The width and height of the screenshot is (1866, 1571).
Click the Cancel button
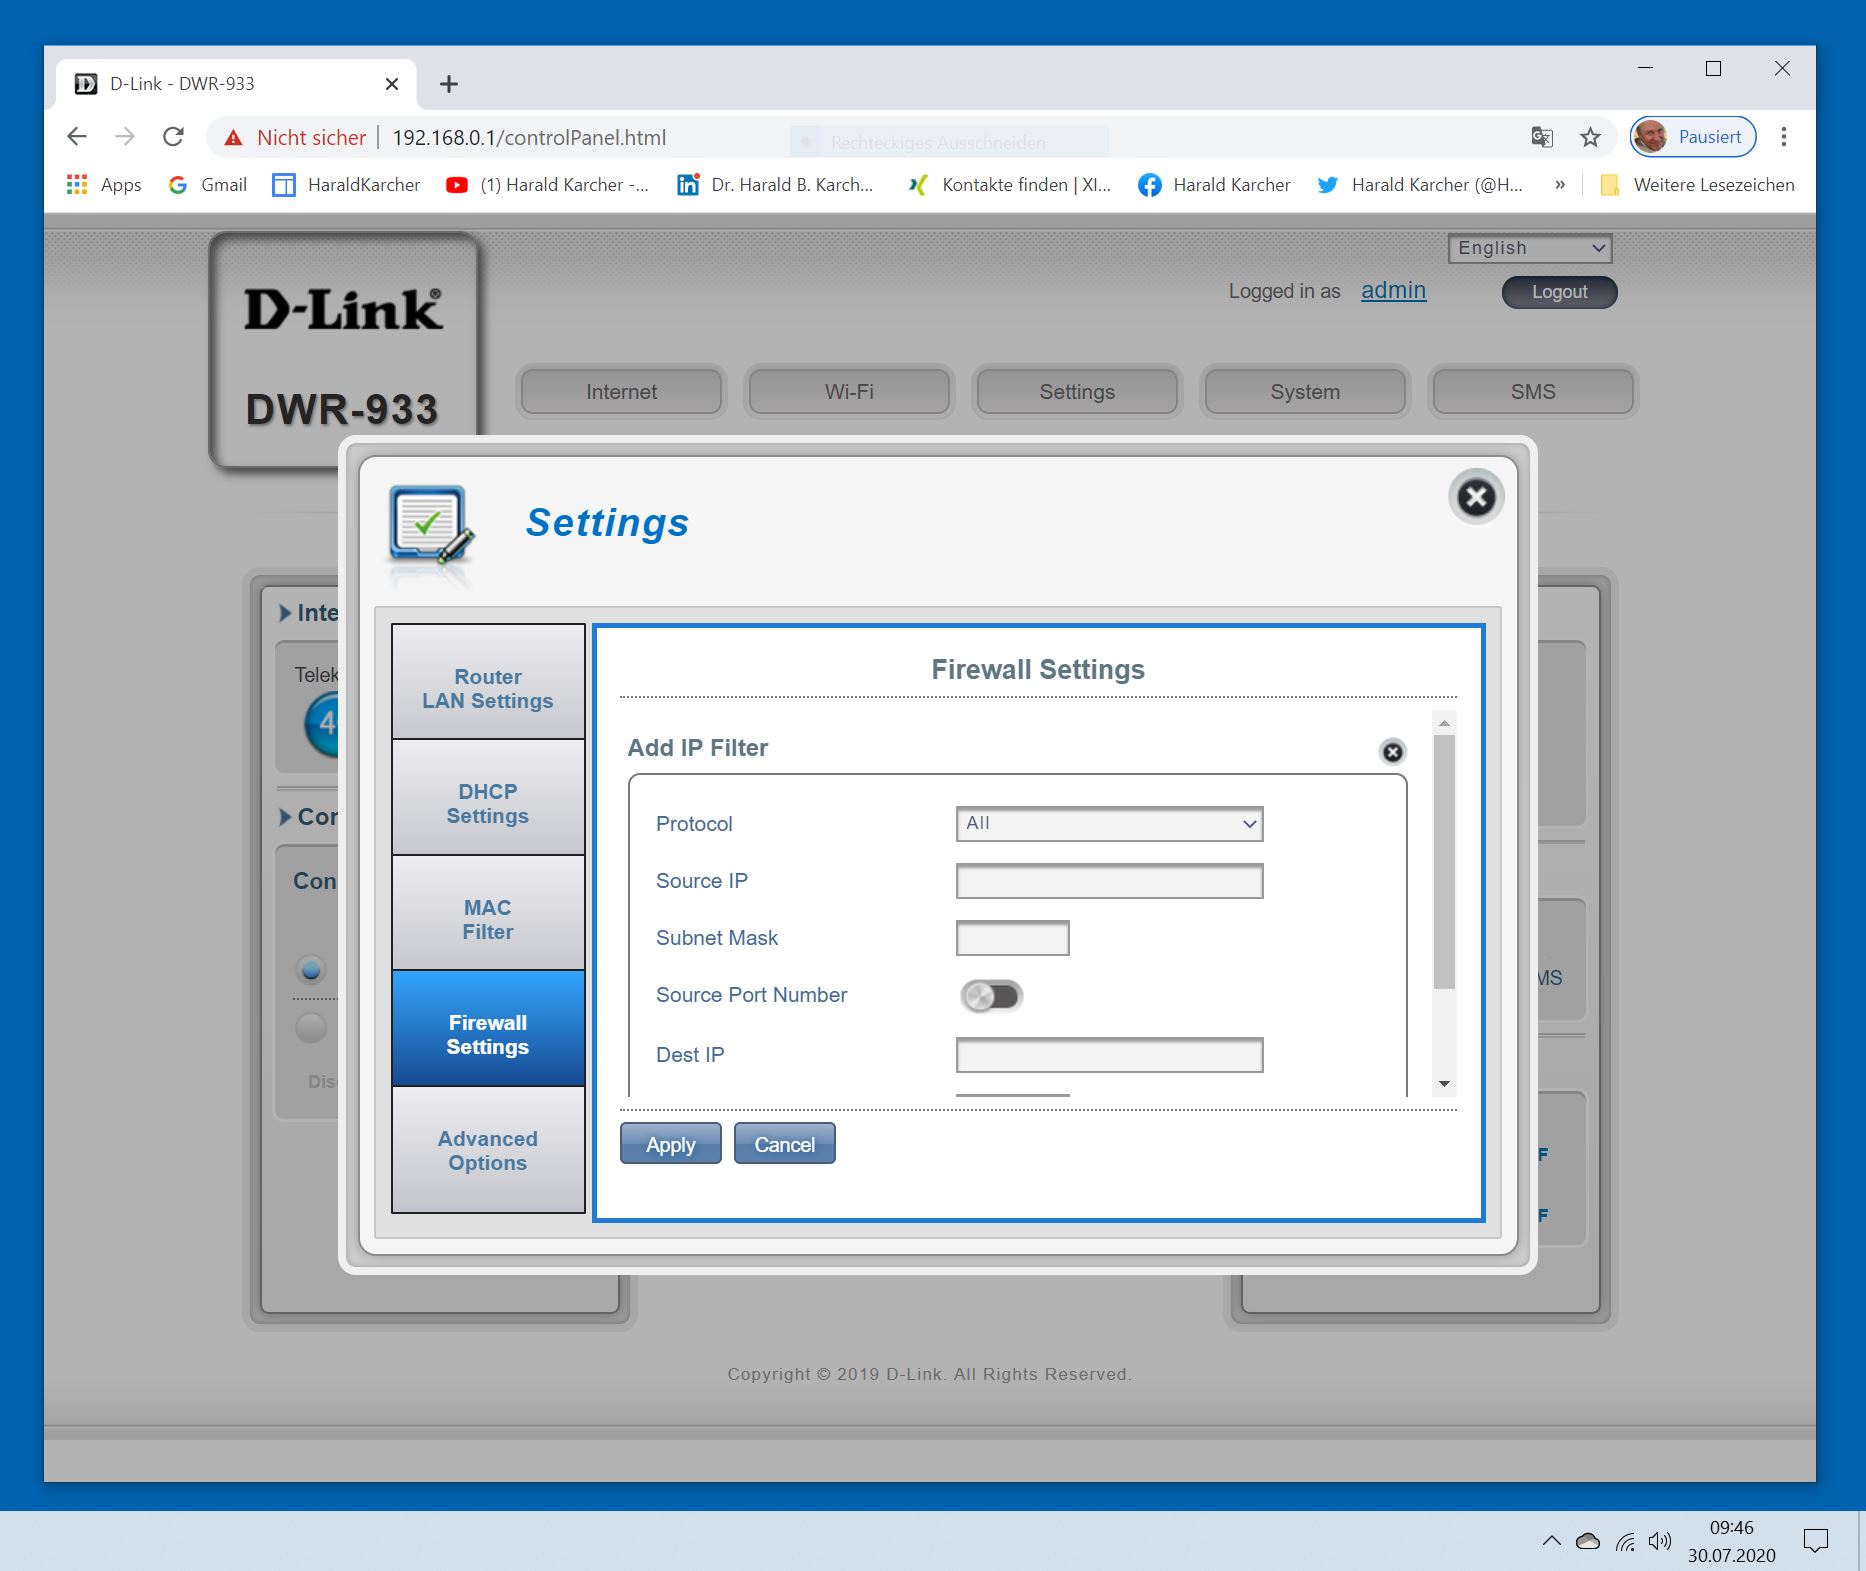click(784, 1144)
